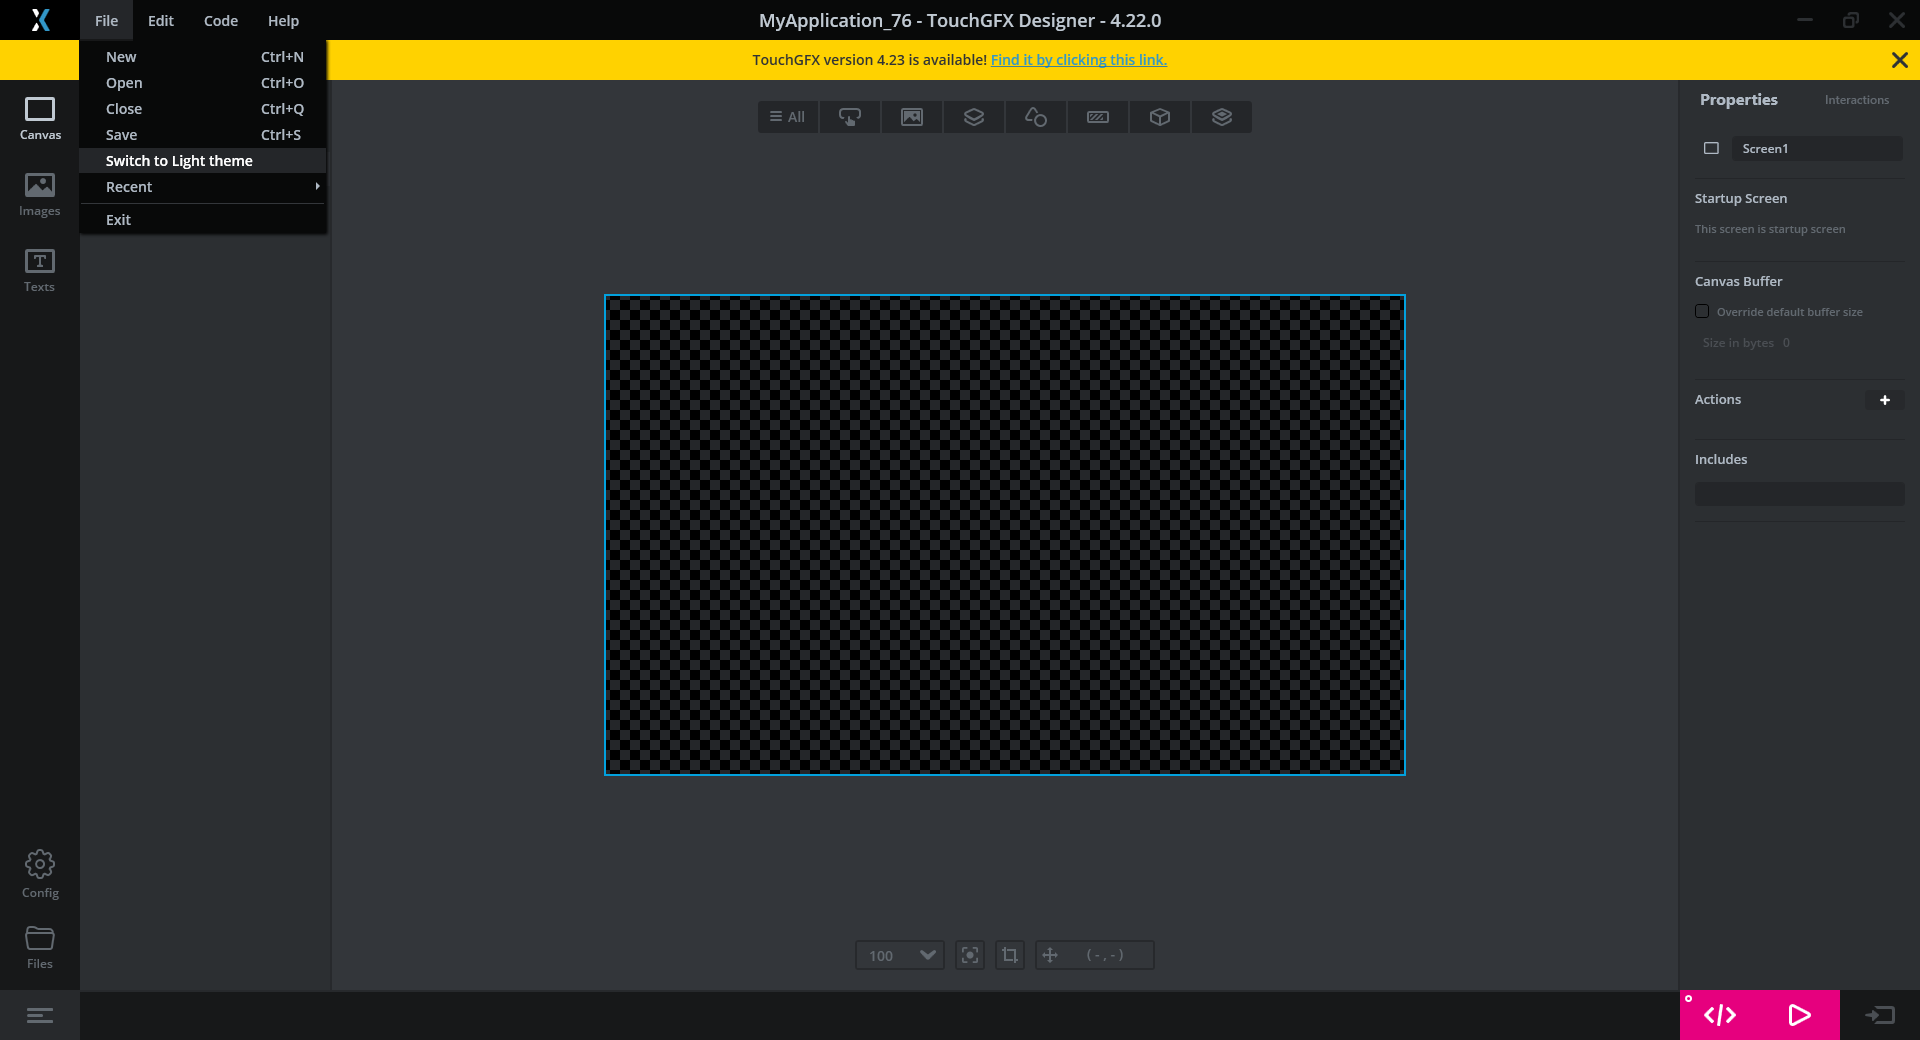This screenshot has width=1920, height=1040.
Task: Add an action with the plus button
Action: tap(1884, 400)
